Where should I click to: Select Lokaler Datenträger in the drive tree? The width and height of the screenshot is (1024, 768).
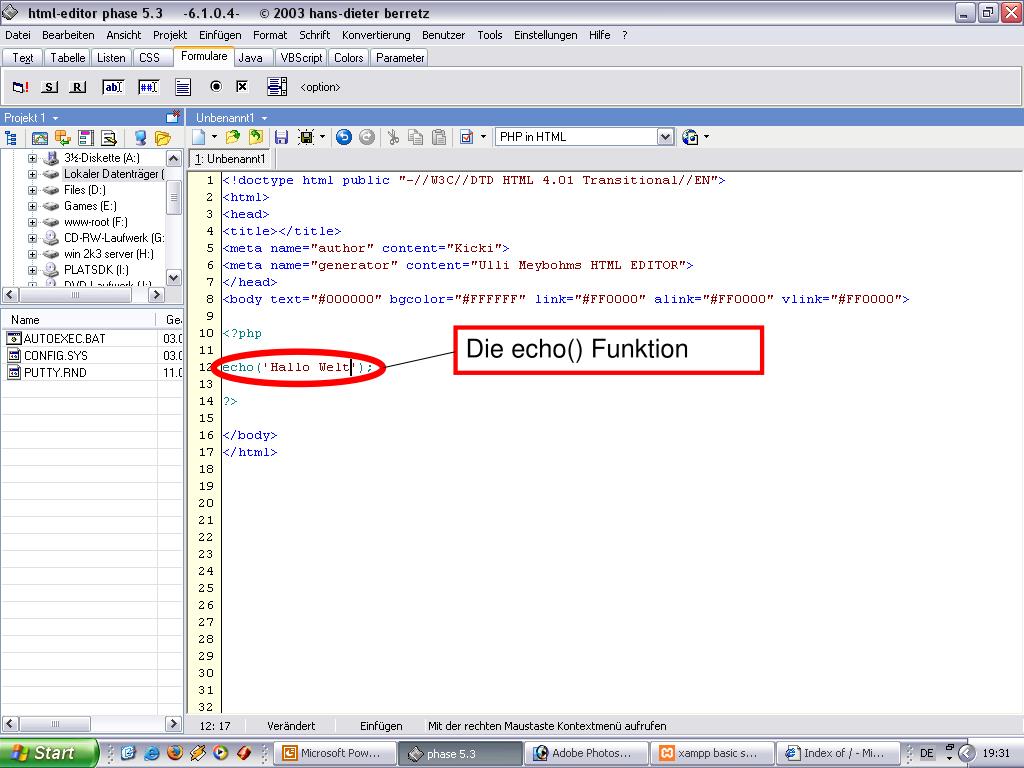click(x=114, y=174)
